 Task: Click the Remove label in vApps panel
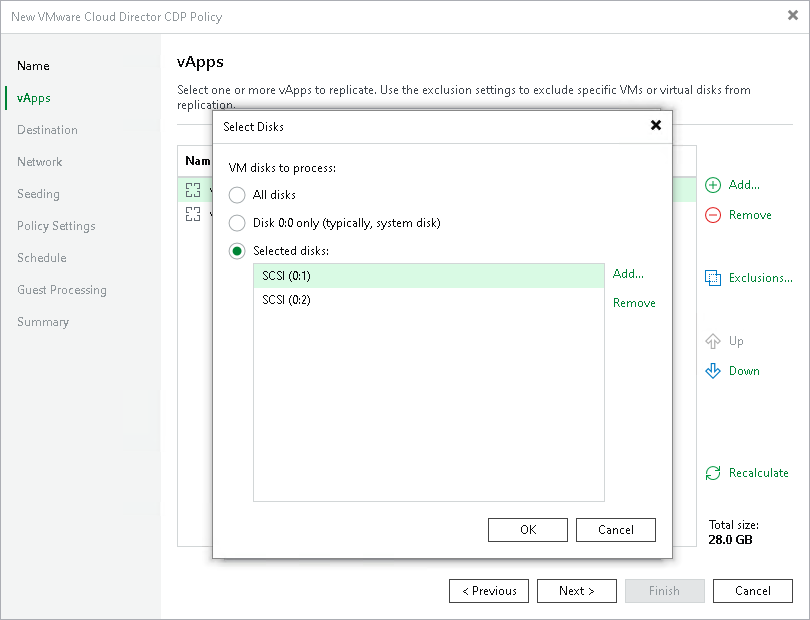pos(750,215)
